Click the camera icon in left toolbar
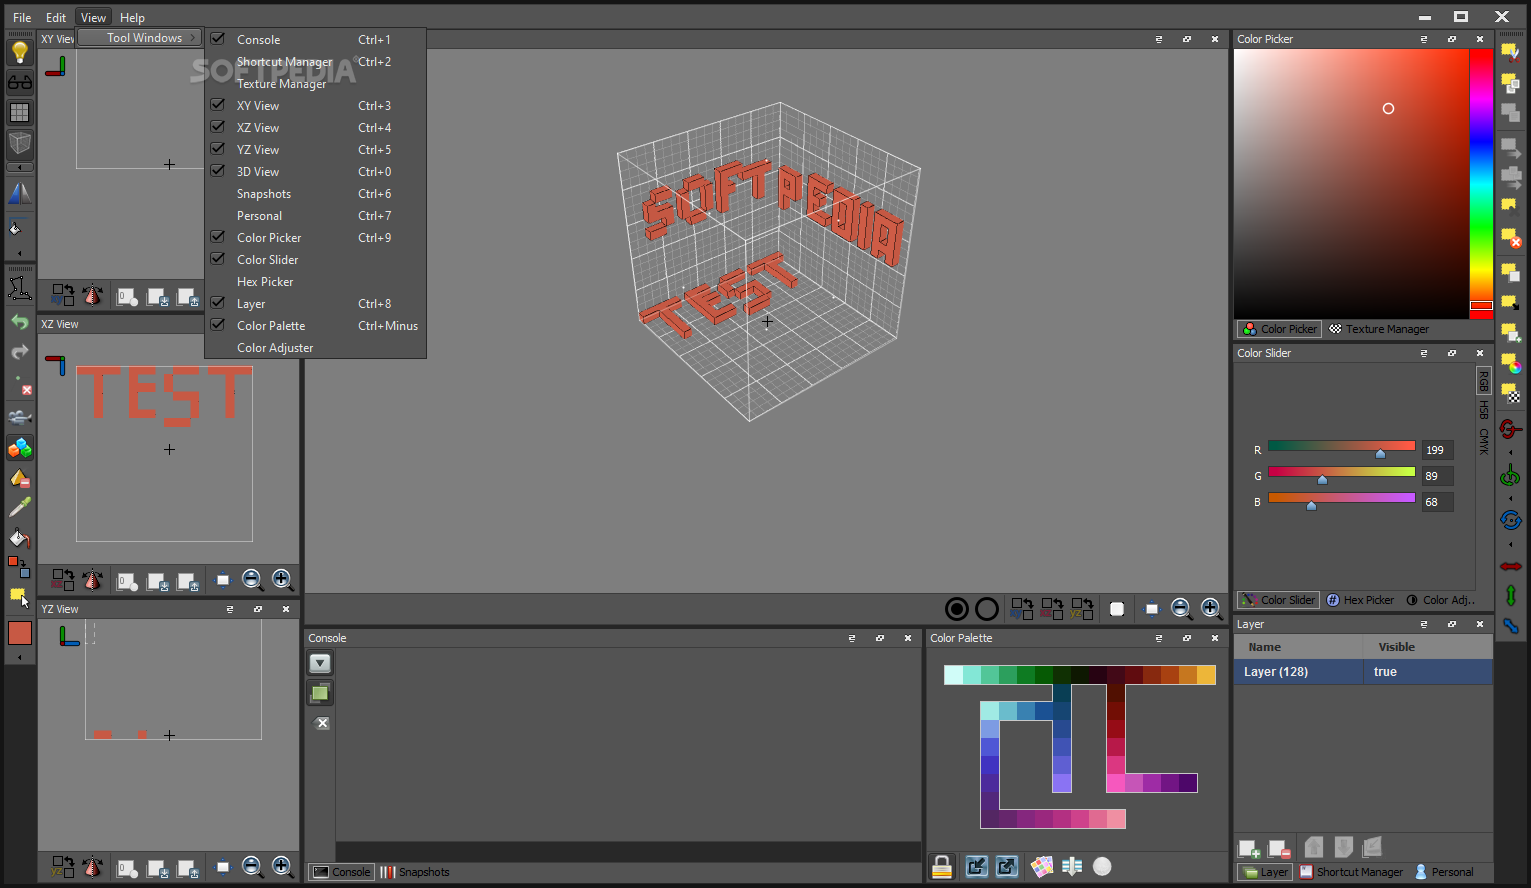 (20, 418)
